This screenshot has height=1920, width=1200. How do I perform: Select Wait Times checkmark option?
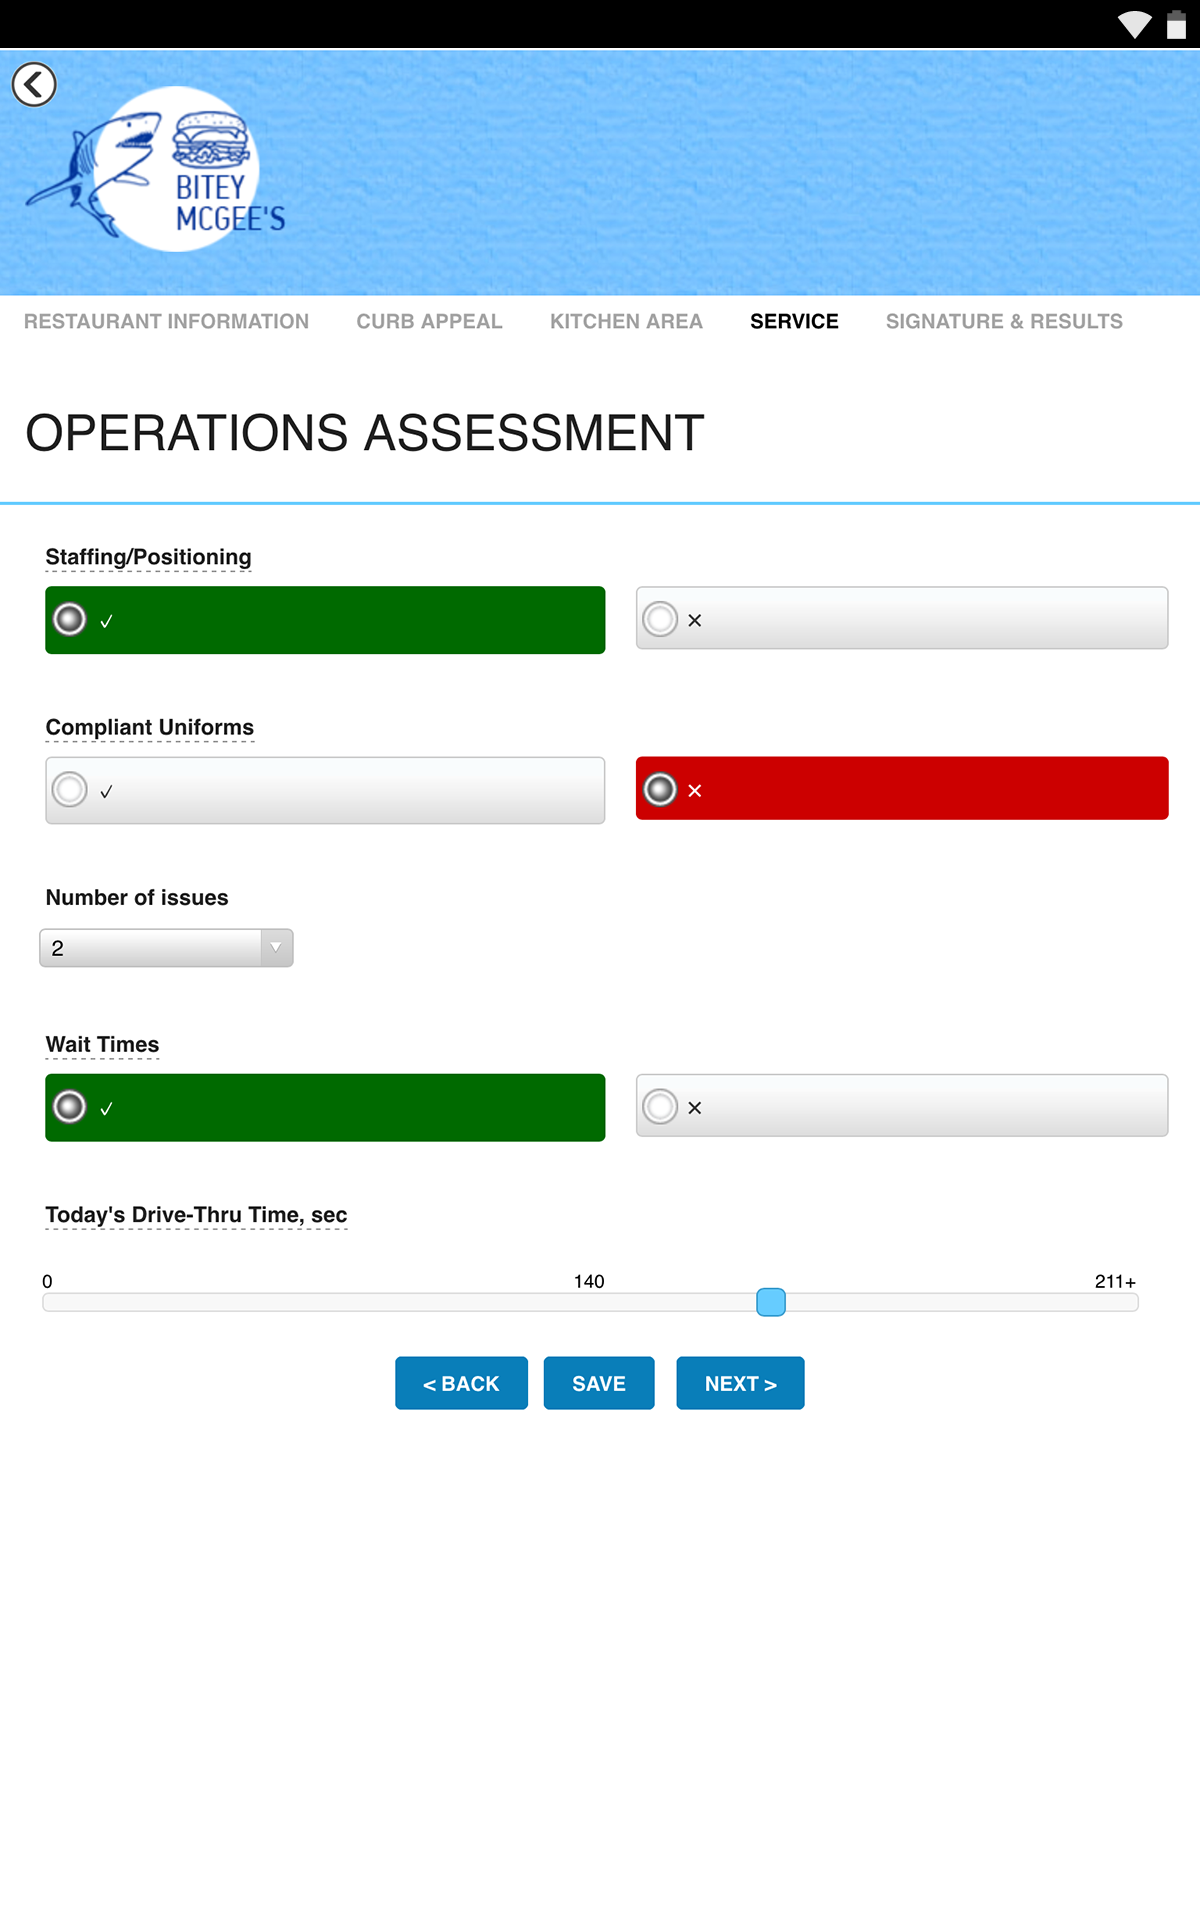pos(325,1107)
